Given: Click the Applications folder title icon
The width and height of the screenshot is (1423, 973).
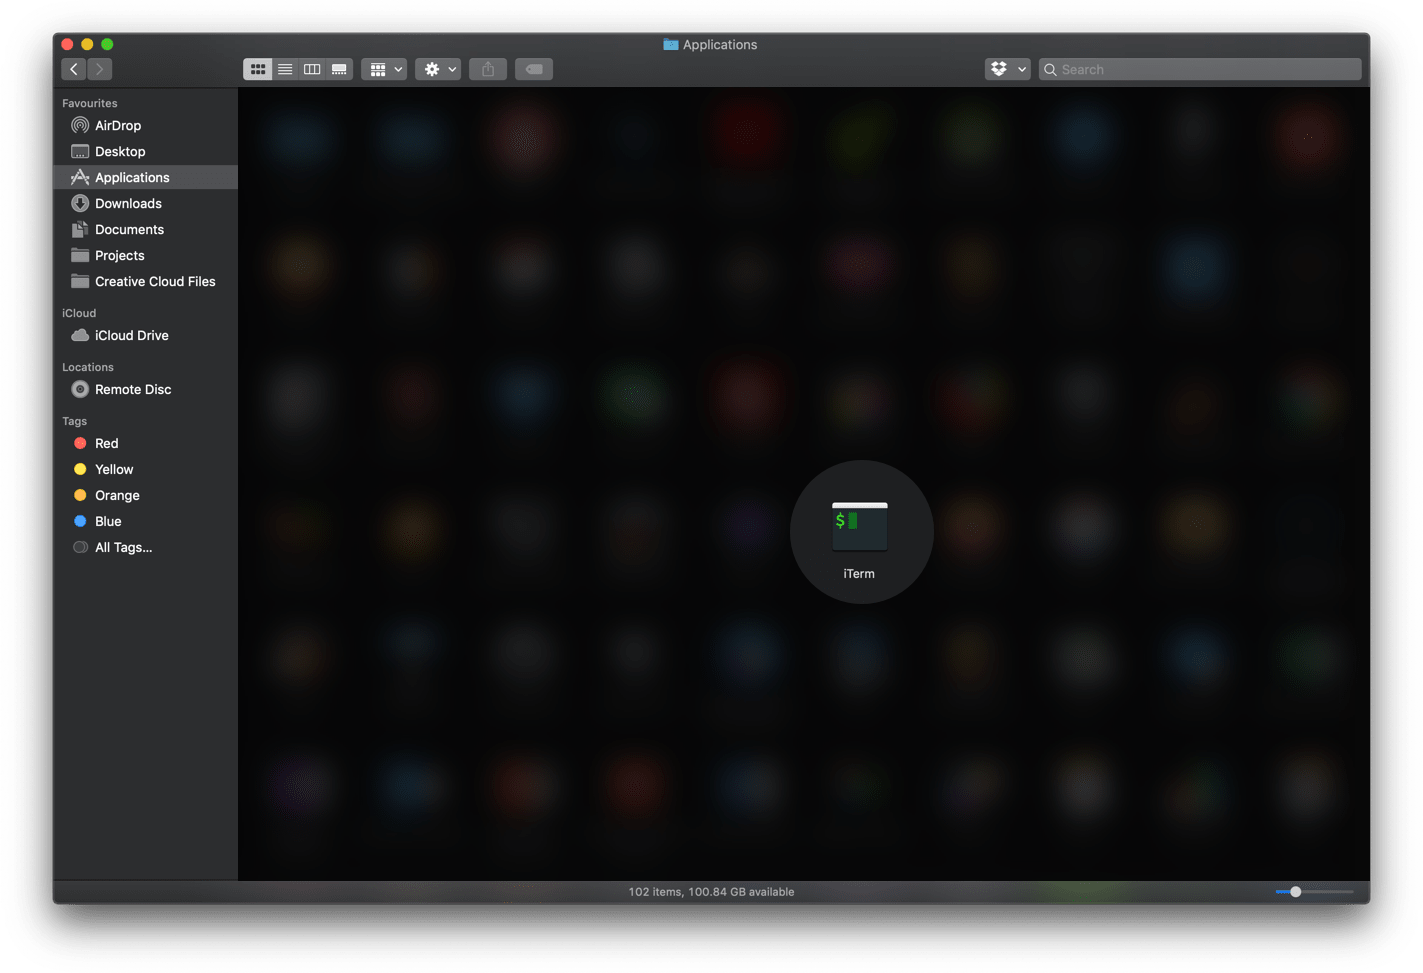Looking at the screenshot, I should pyautogui.click(x=671, y=44).
